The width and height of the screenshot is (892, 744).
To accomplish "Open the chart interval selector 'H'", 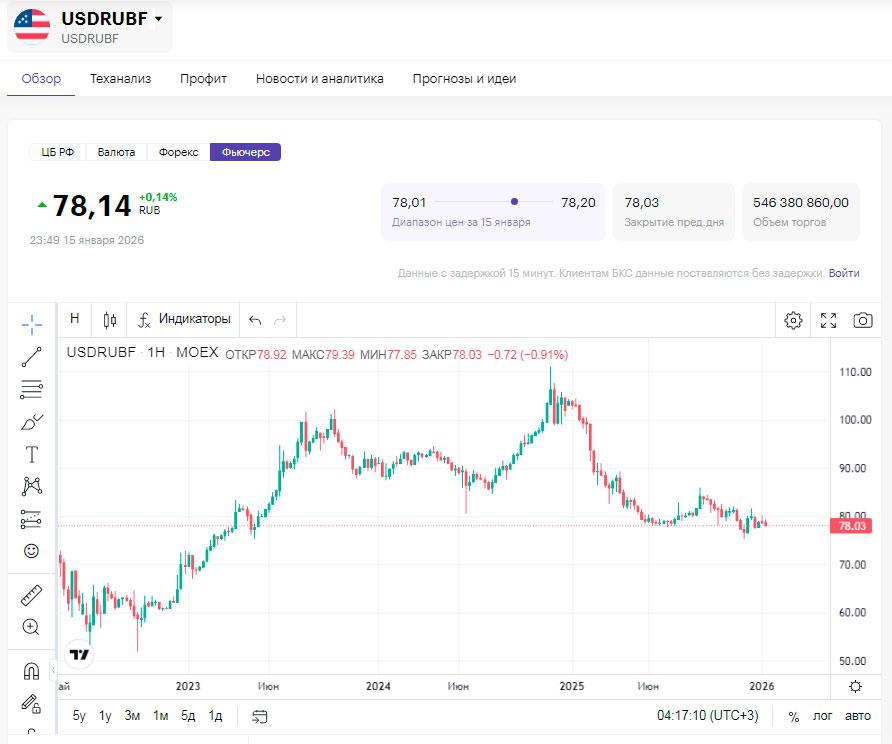I will [x=74, y=319].
